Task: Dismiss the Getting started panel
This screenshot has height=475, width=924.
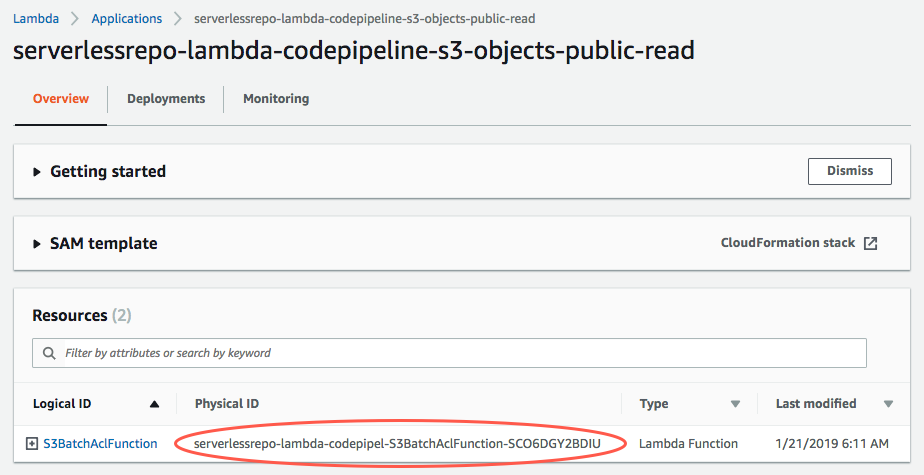Action: [x=850, y=171]
